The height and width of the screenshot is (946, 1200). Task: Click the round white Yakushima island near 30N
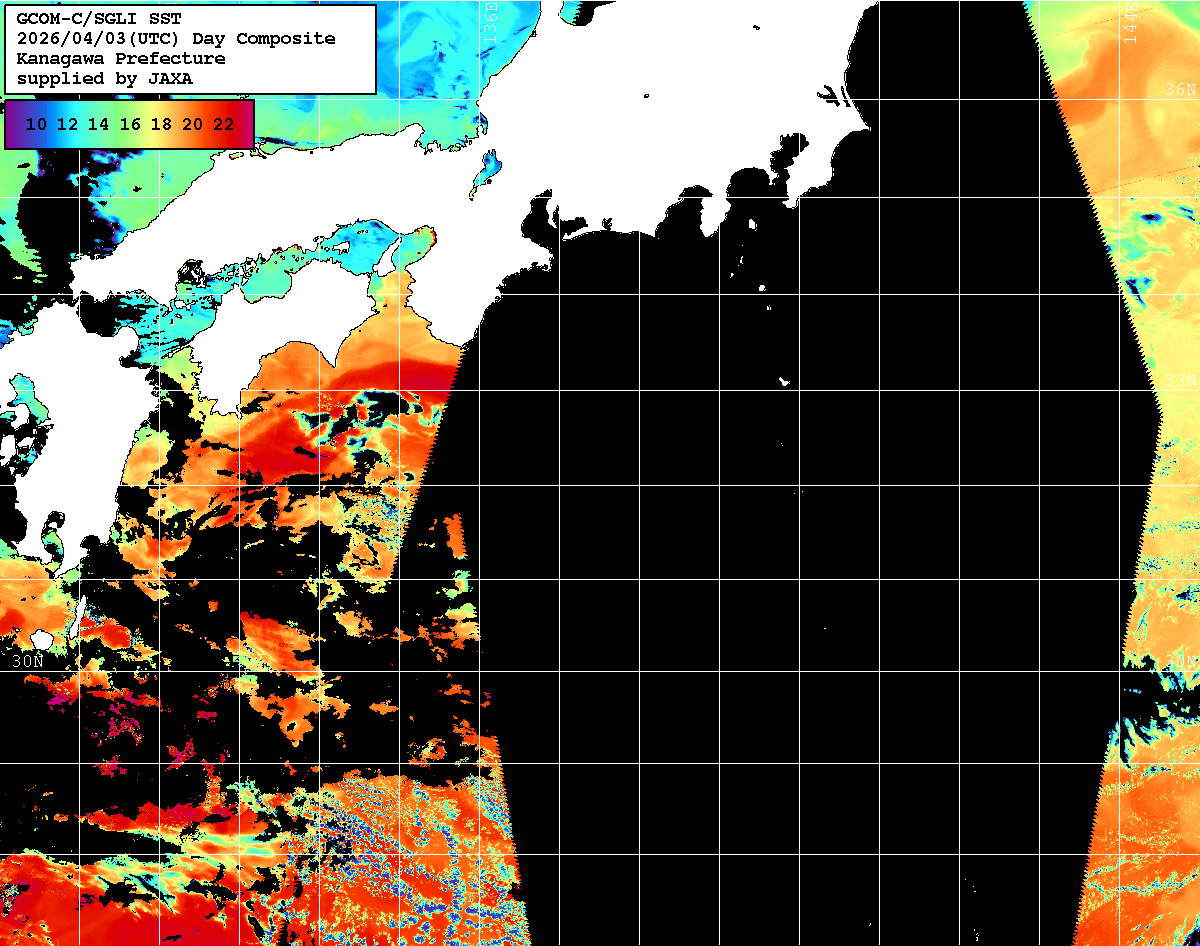click(x=42, y=638)
